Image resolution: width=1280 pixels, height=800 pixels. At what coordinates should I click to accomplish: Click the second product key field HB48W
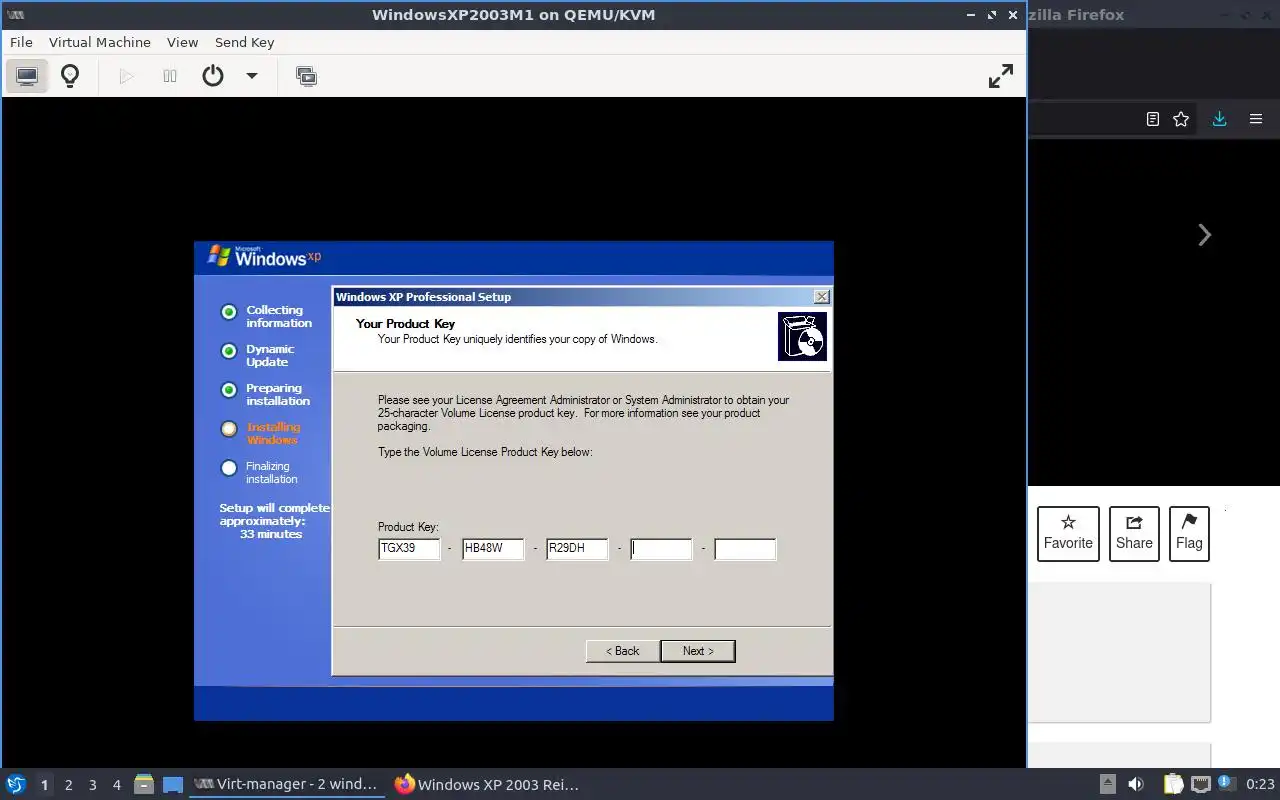click(493, 549)
